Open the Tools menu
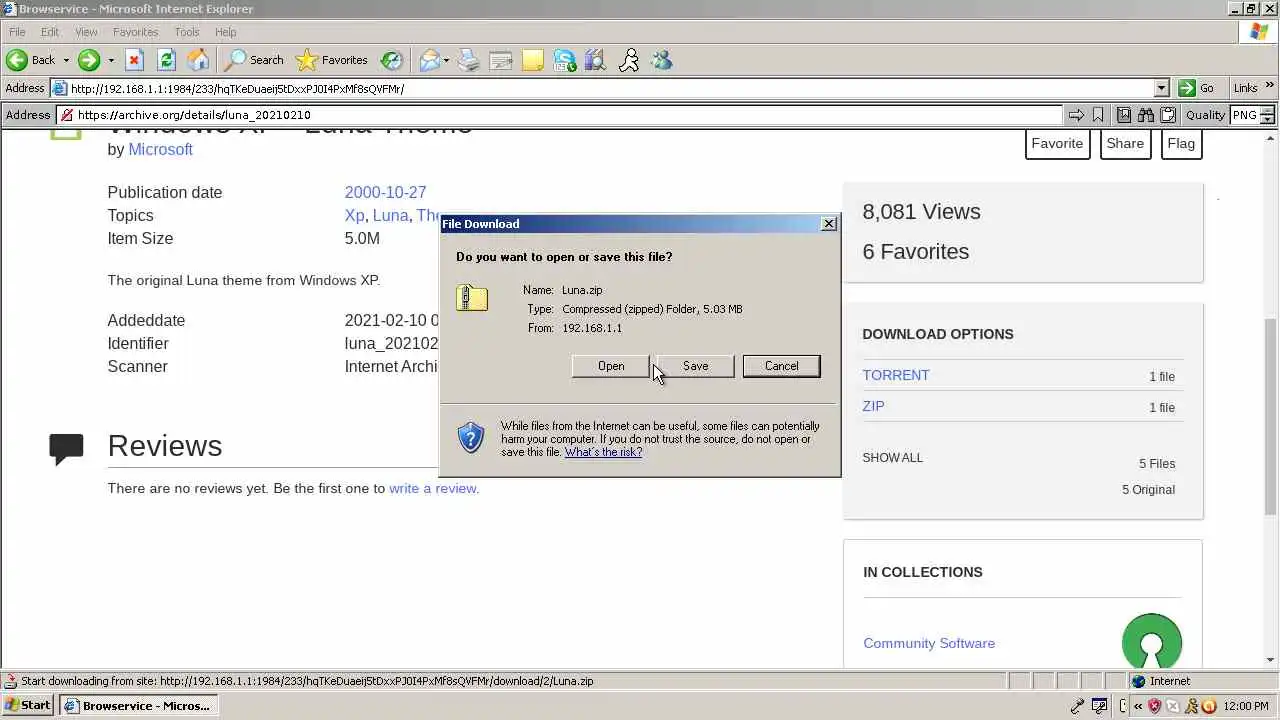This screenshot has height=720, width=1280. point(187,32)
